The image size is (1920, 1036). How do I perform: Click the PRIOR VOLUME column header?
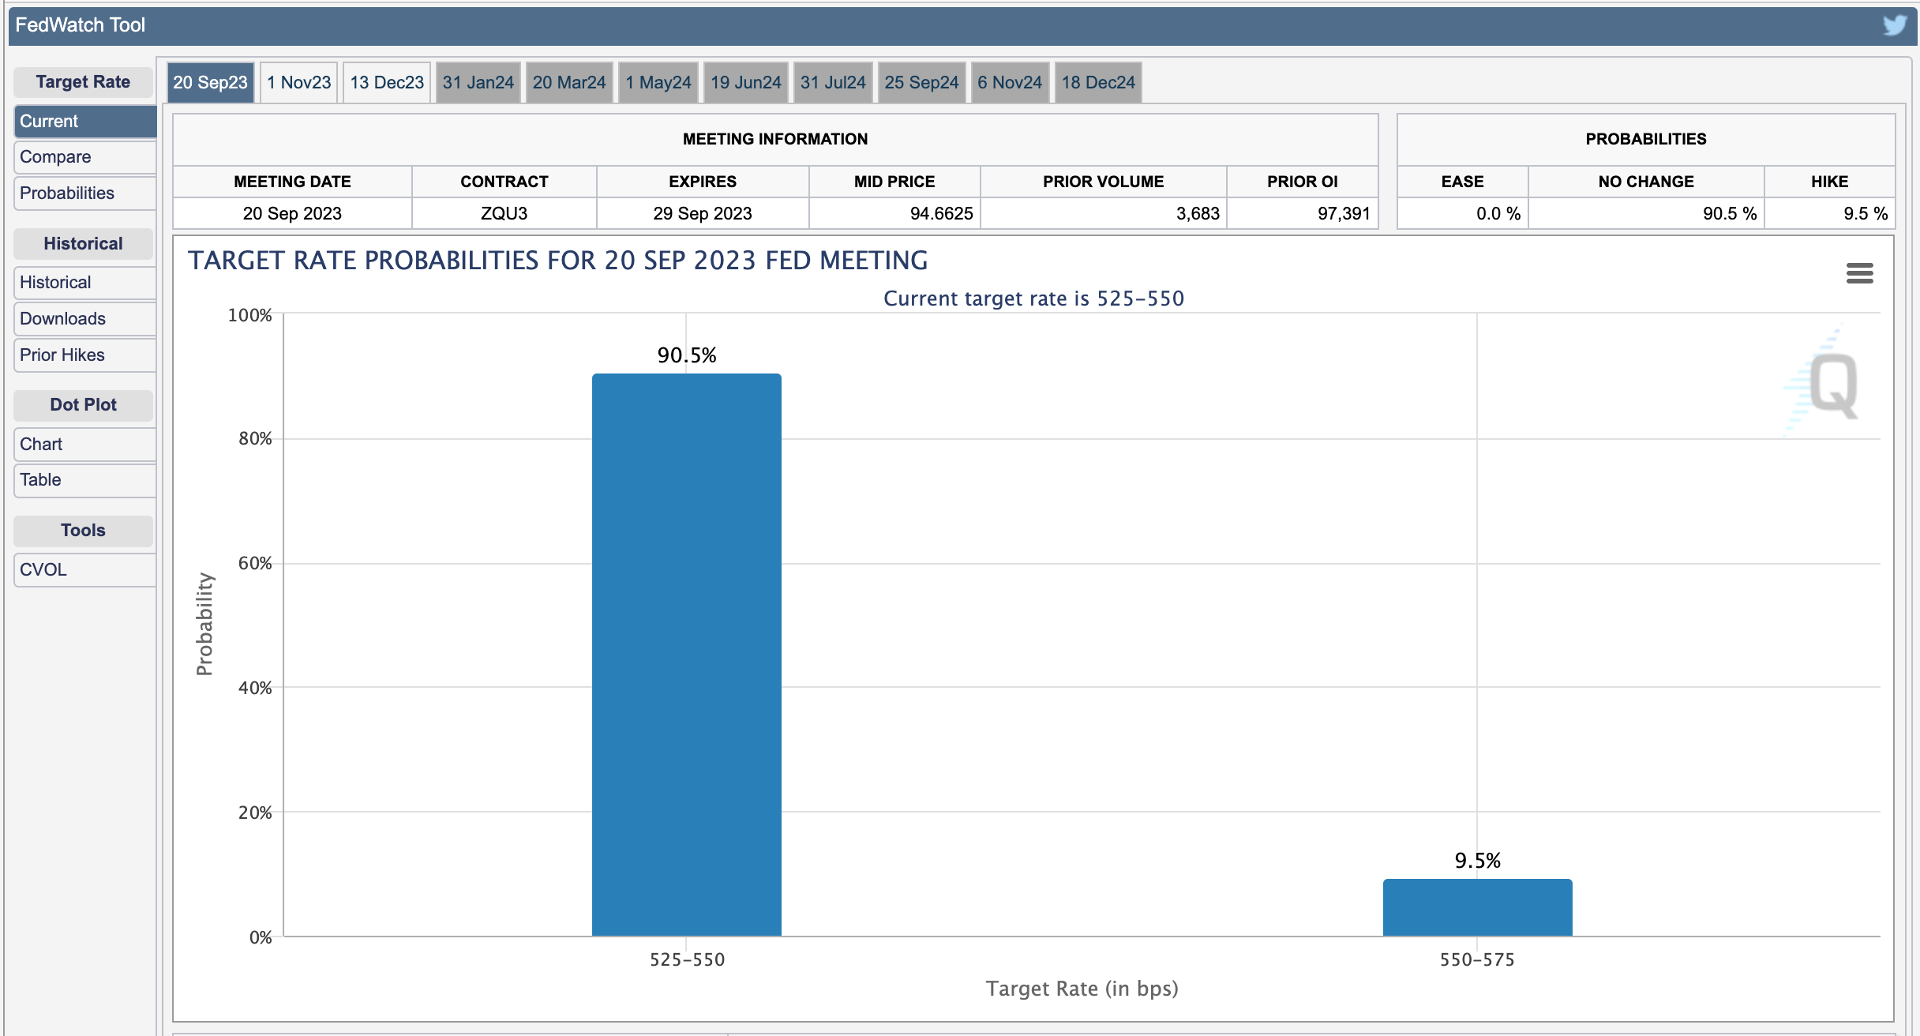pos(1103,181)
